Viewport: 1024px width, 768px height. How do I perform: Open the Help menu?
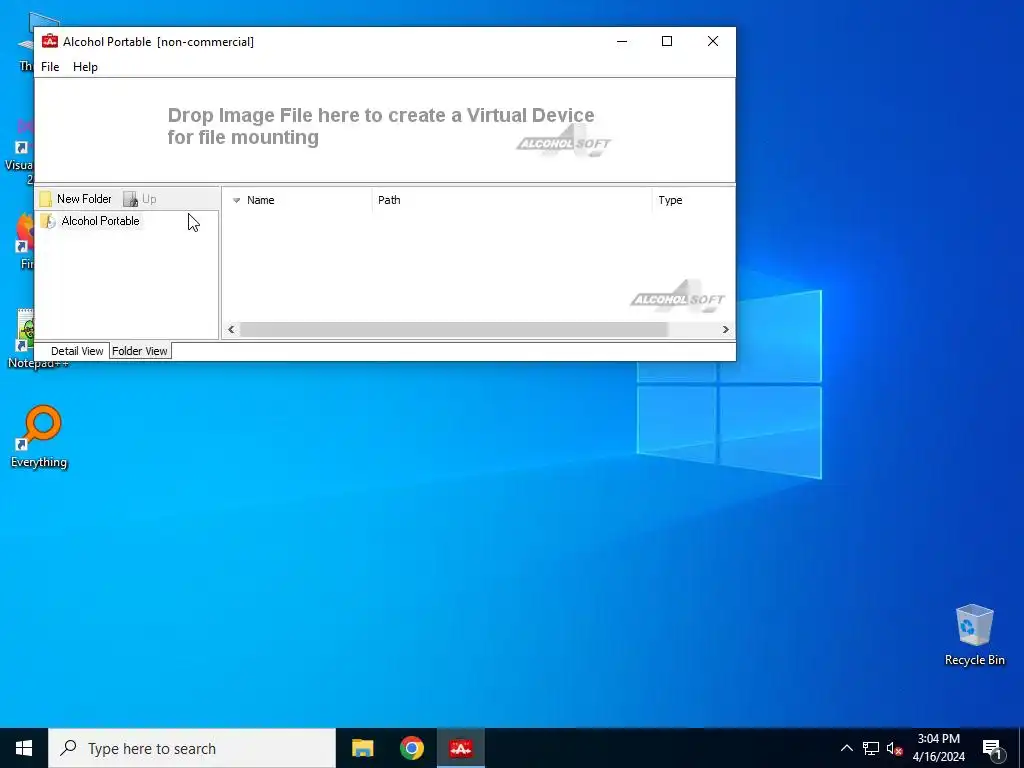(x=85, y=67)
